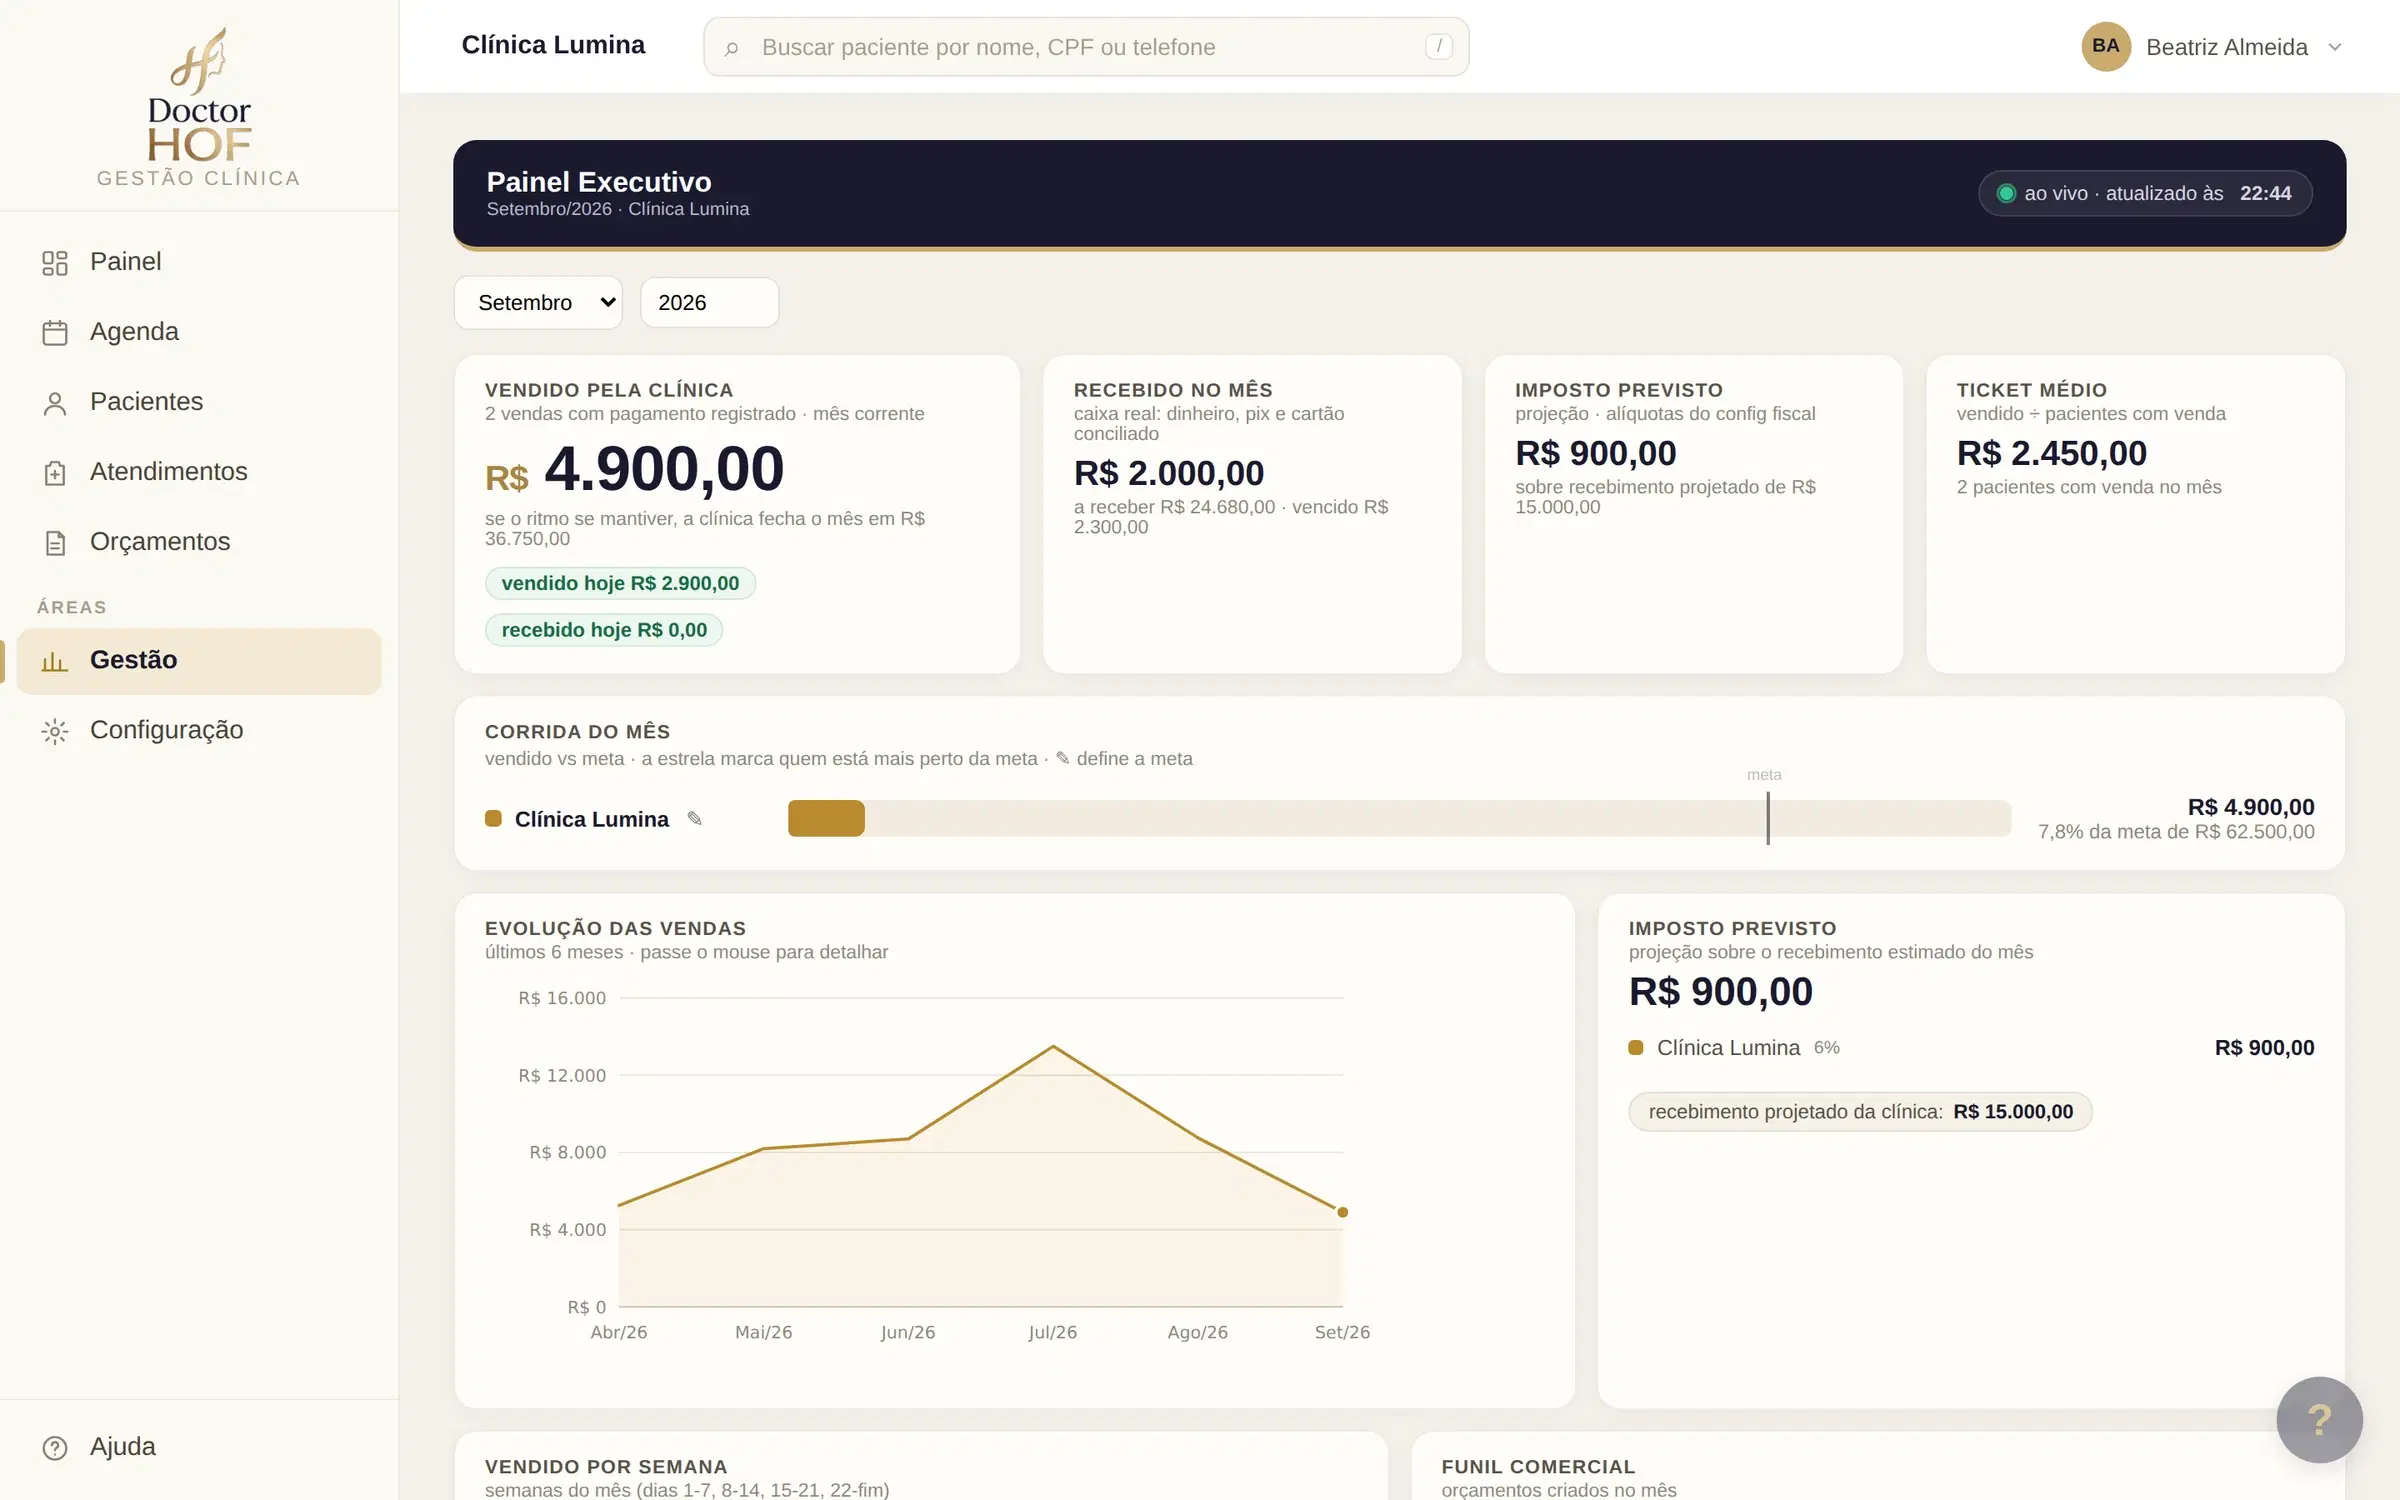Click the slash shortcut hint in search
The width and height of the screenshot is (2400, 1500).
[x=1438, y=46]
